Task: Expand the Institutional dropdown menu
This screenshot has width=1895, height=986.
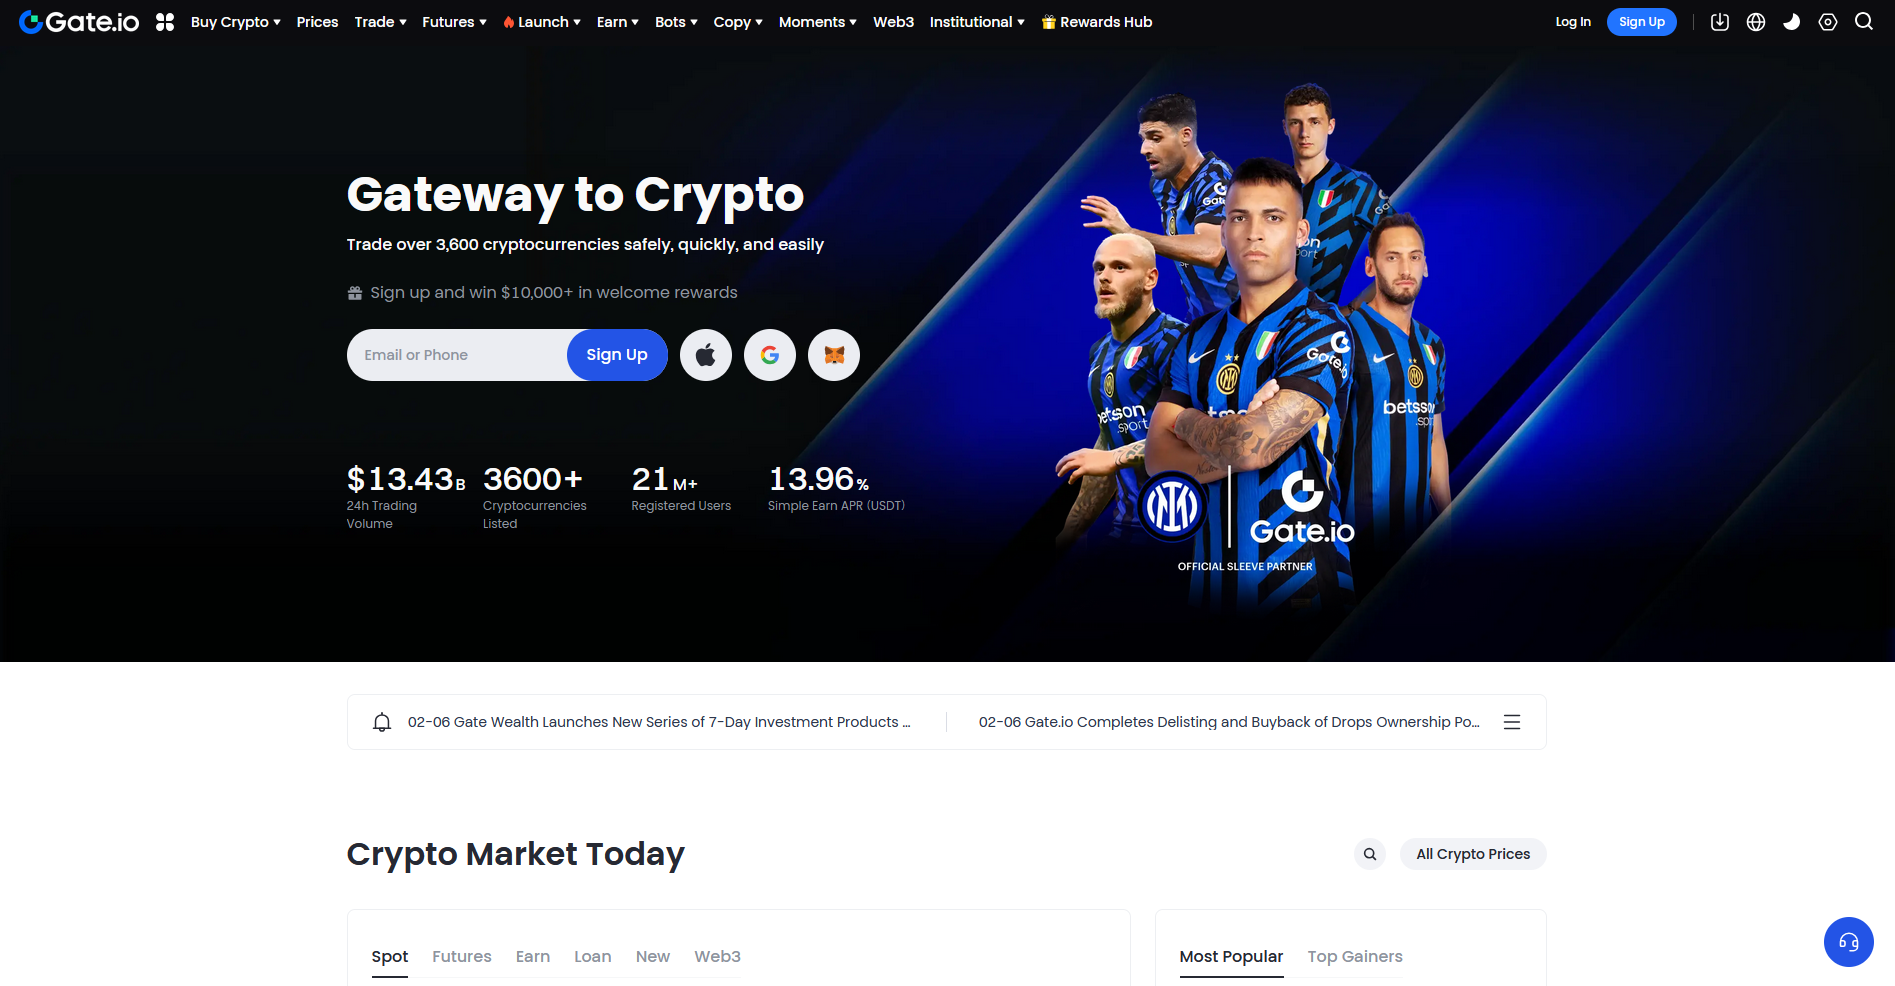Action: coord(977,22)
